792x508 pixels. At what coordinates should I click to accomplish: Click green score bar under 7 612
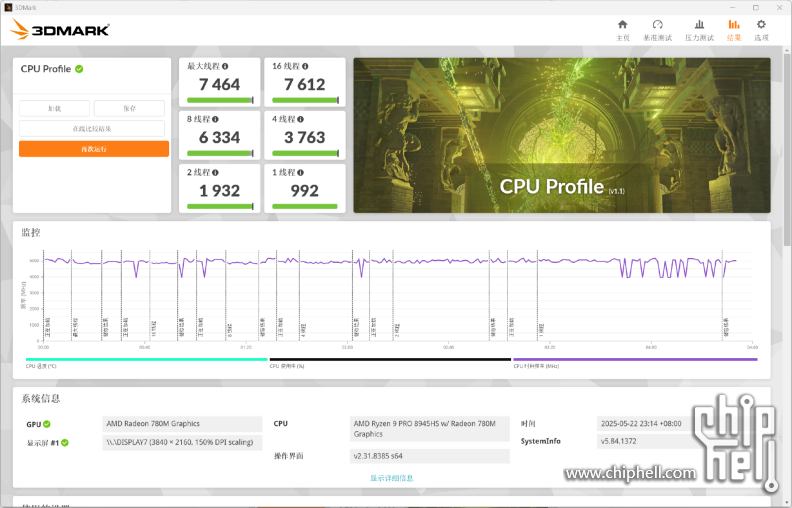pos(306,100)
